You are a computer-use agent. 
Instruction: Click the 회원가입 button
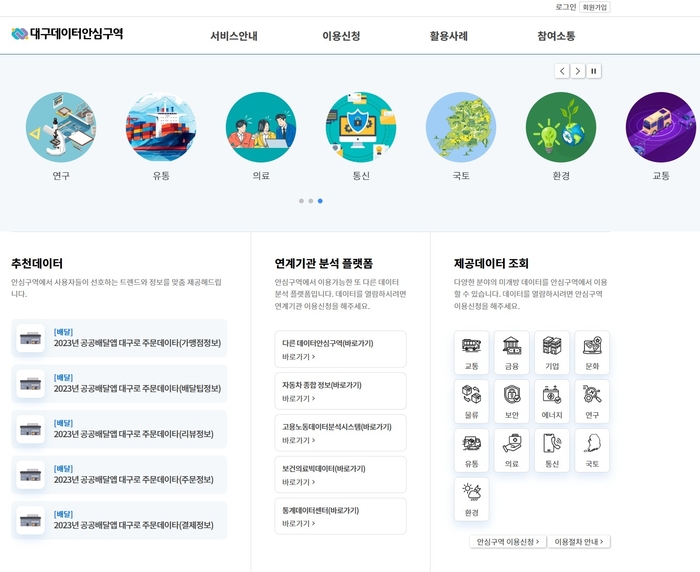(x=595, y=7)
